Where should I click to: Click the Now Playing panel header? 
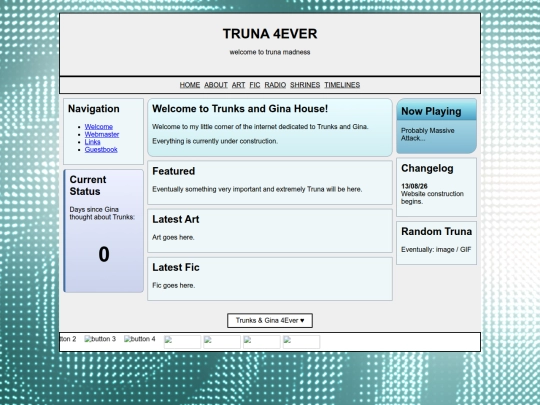pos(437,110)
